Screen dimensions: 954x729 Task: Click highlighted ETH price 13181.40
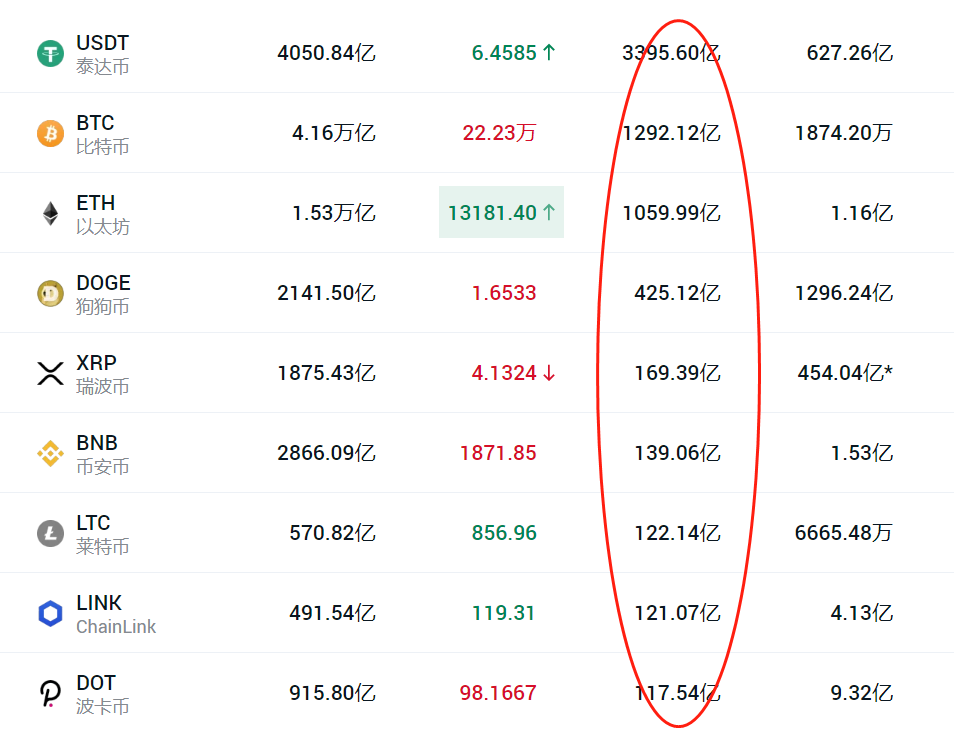[x=501, y=212]
